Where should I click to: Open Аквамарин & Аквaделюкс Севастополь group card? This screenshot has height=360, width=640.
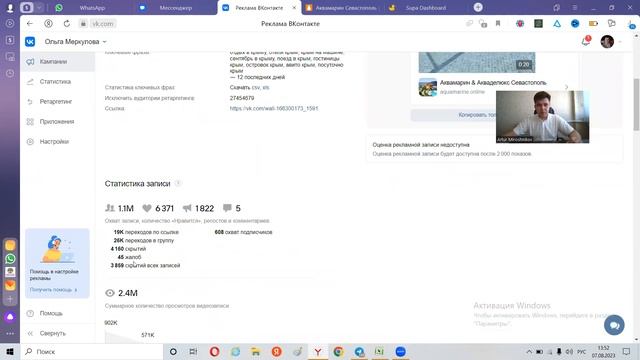493,82
